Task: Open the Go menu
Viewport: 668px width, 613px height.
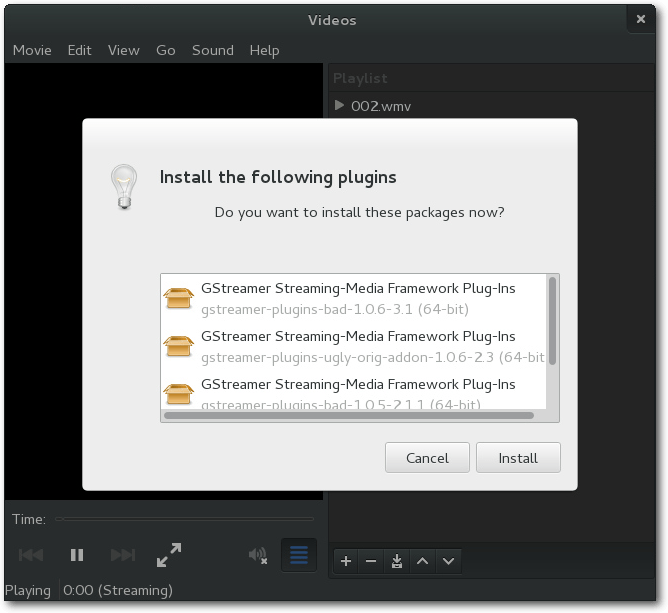Action: (166, 50)
